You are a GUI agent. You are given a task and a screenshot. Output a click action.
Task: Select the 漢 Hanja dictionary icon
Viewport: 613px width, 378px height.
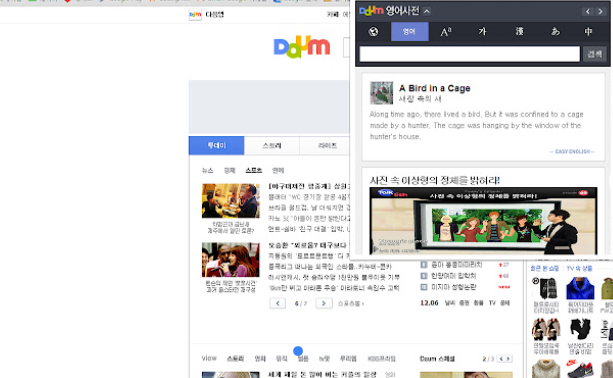coord(519,31)
